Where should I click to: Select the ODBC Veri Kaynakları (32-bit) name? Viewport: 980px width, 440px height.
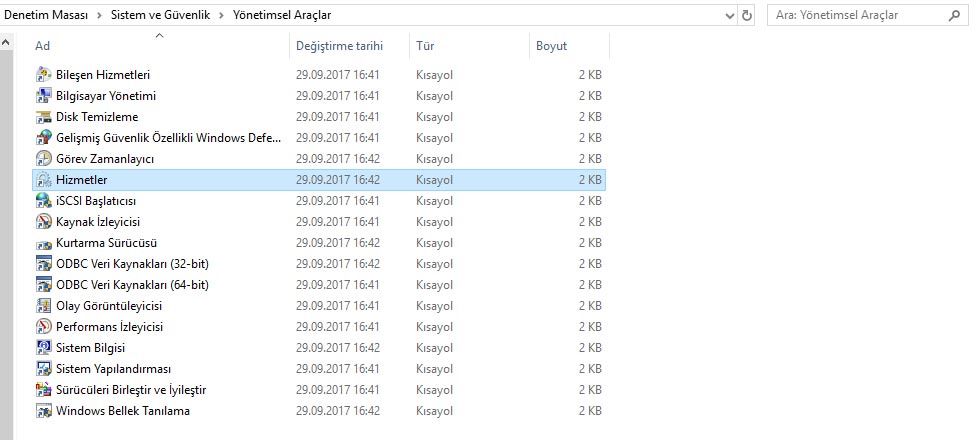[x=132, y=264]
